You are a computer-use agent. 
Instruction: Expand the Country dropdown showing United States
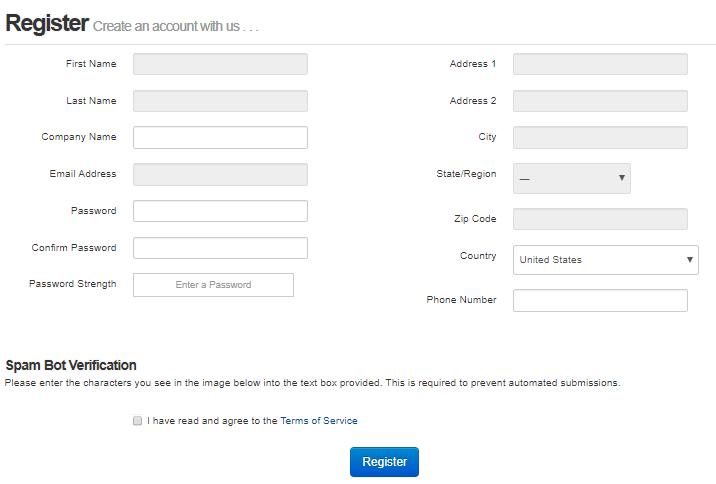(605, 260)
